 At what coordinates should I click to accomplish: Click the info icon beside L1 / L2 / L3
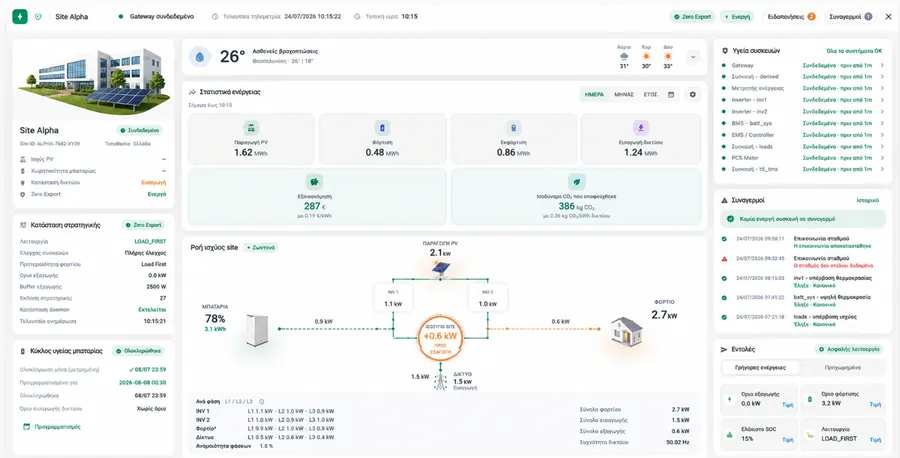coord(261,401)
